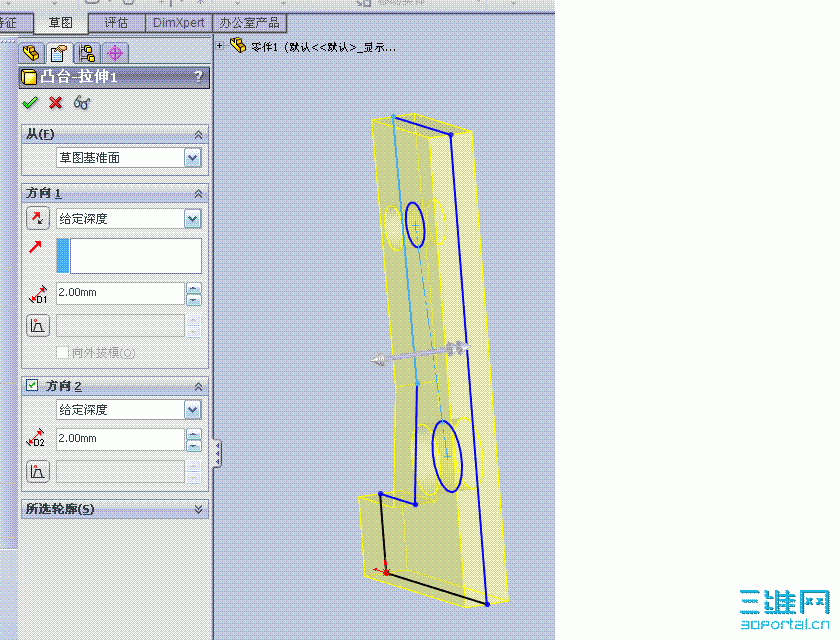Click the 方向1 section title
Image resolution: width=840 pixels, height=640 pixels.
click(43, 193)
